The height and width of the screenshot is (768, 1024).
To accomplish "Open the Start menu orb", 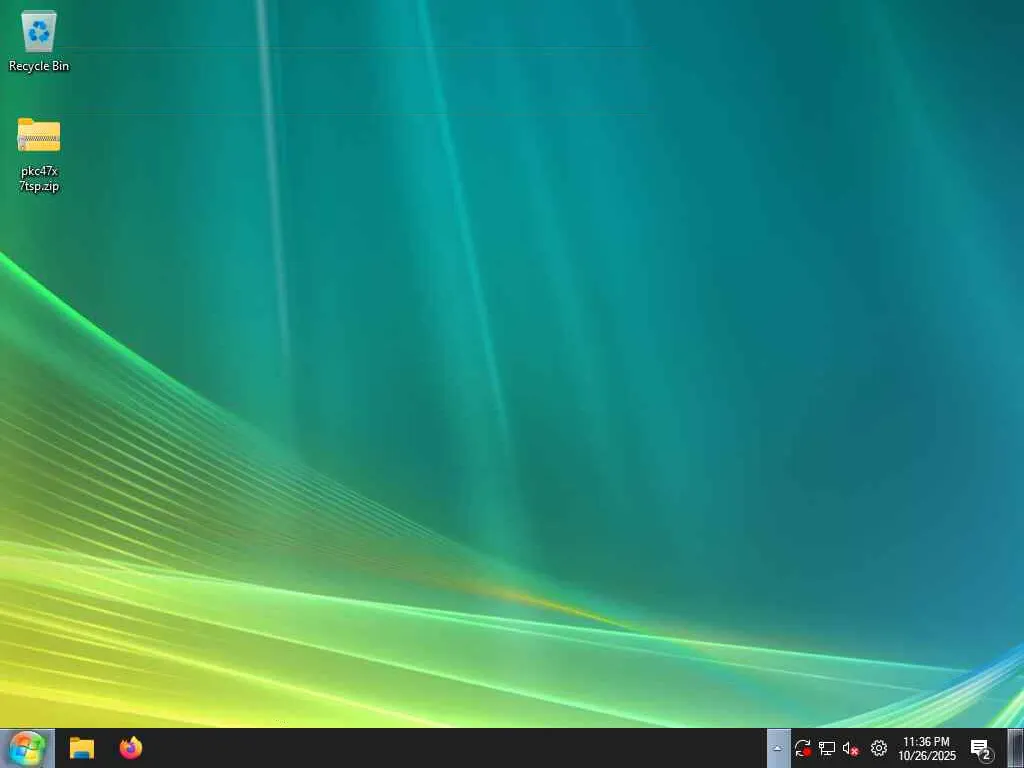I will (27, 748).
